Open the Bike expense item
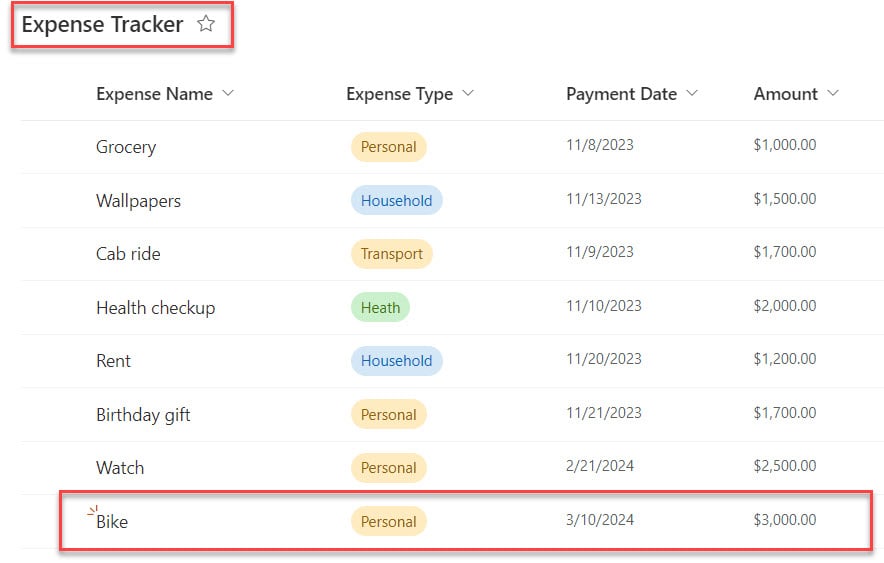 point(112,522)
